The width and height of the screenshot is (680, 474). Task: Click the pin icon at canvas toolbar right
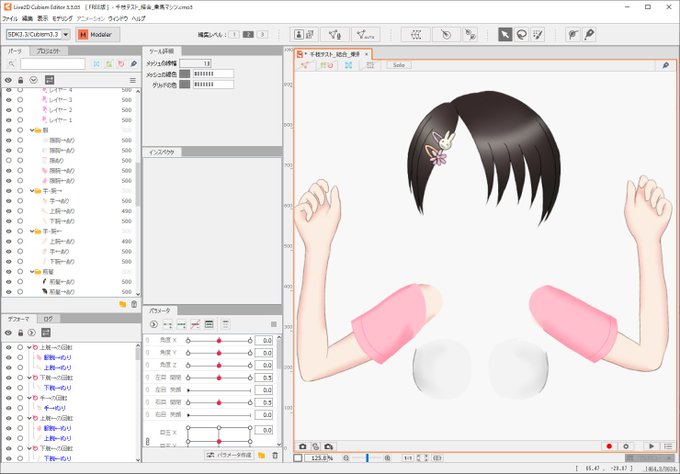pyautogui.click(x=665, y=65)
